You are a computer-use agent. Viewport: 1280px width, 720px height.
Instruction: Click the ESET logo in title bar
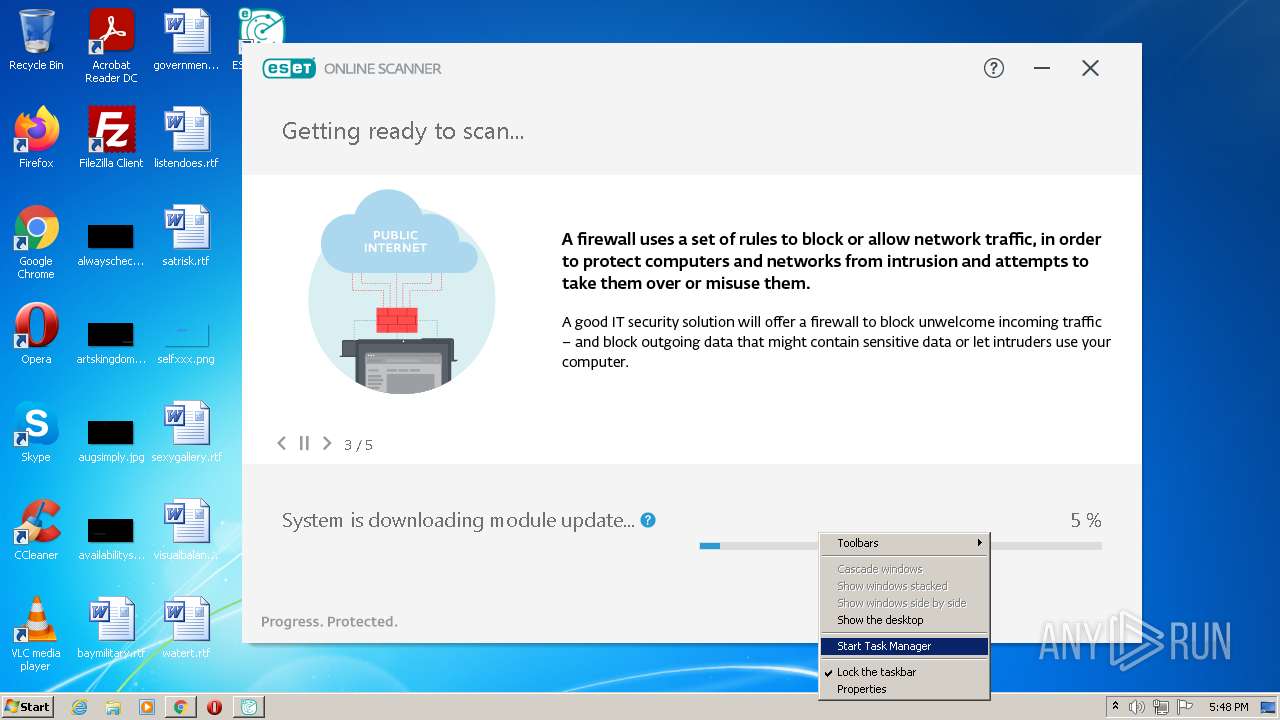click(289, 68)
